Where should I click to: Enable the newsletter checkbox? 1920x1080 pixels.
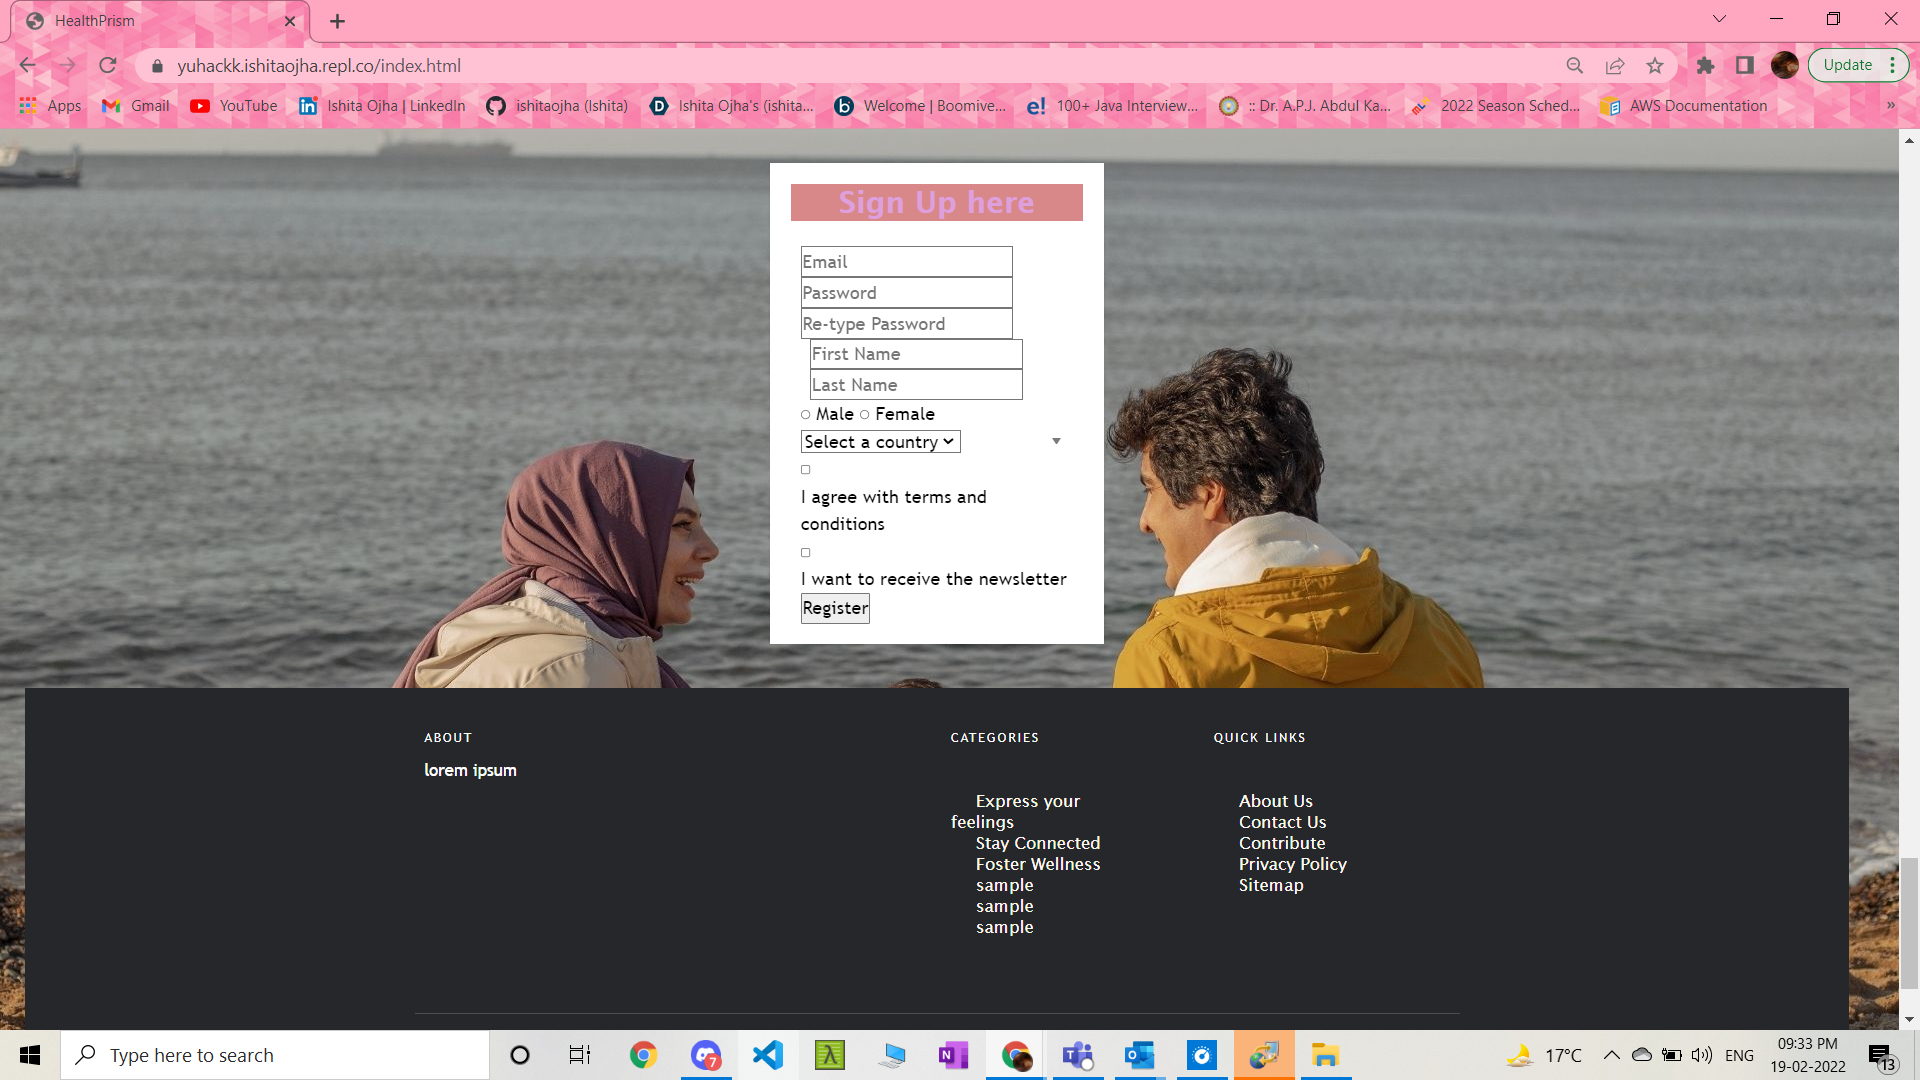806,553
